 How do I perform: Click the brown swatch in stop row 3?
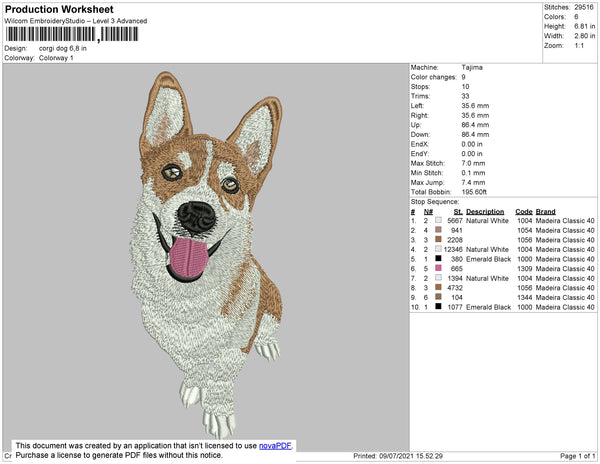pyautogui.click(x=438, y=239)
